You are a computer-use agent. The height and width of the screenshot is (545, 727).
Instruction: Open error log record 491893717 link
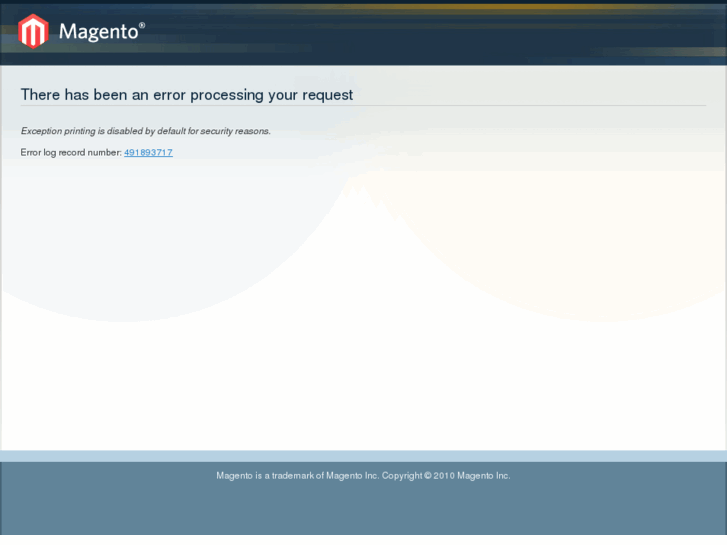pyautogui.click(x=148, y=153)
